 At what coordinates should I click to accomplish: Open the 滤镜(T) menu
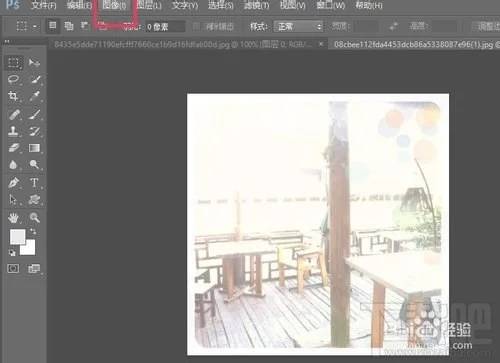pos(256,6)
